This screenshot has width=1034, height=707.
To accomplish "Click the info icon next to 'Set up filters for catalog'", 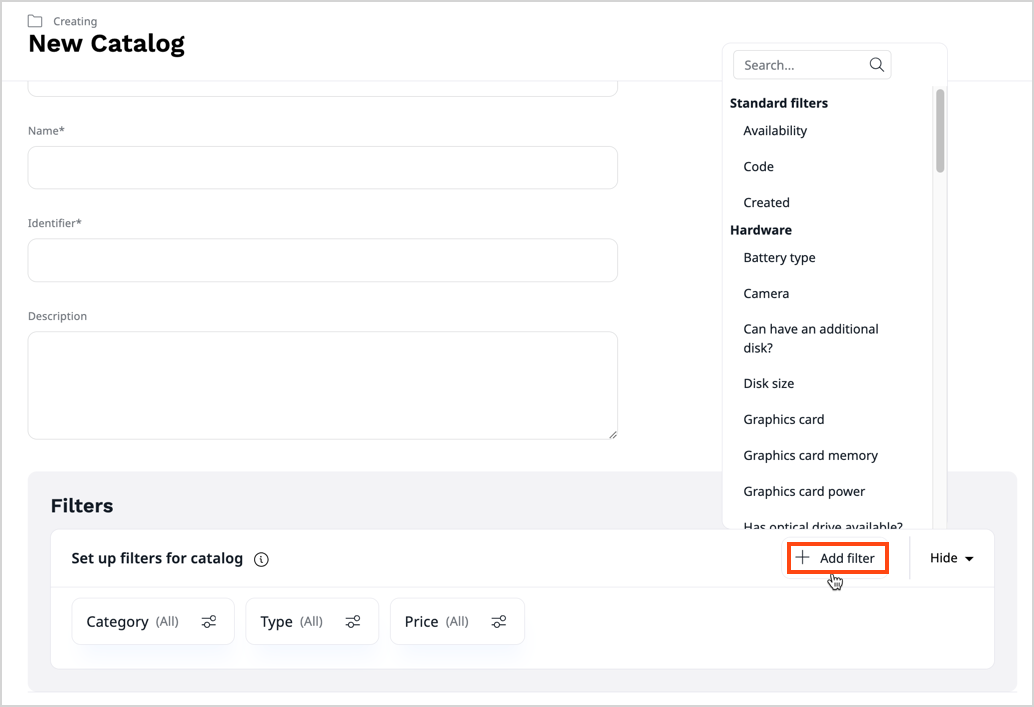I will pyautogui.click(x=261, y=559).
